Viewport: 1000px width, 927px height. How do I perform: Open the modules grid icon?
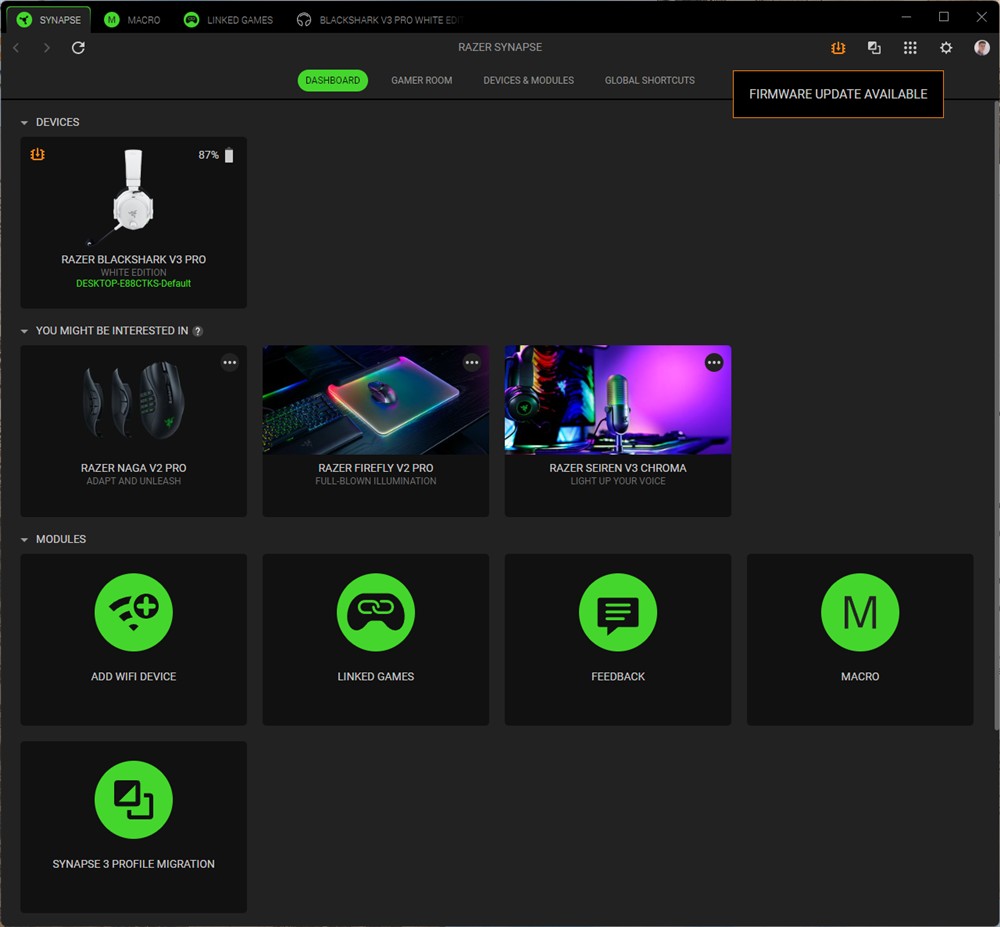(x=910, y=48)
